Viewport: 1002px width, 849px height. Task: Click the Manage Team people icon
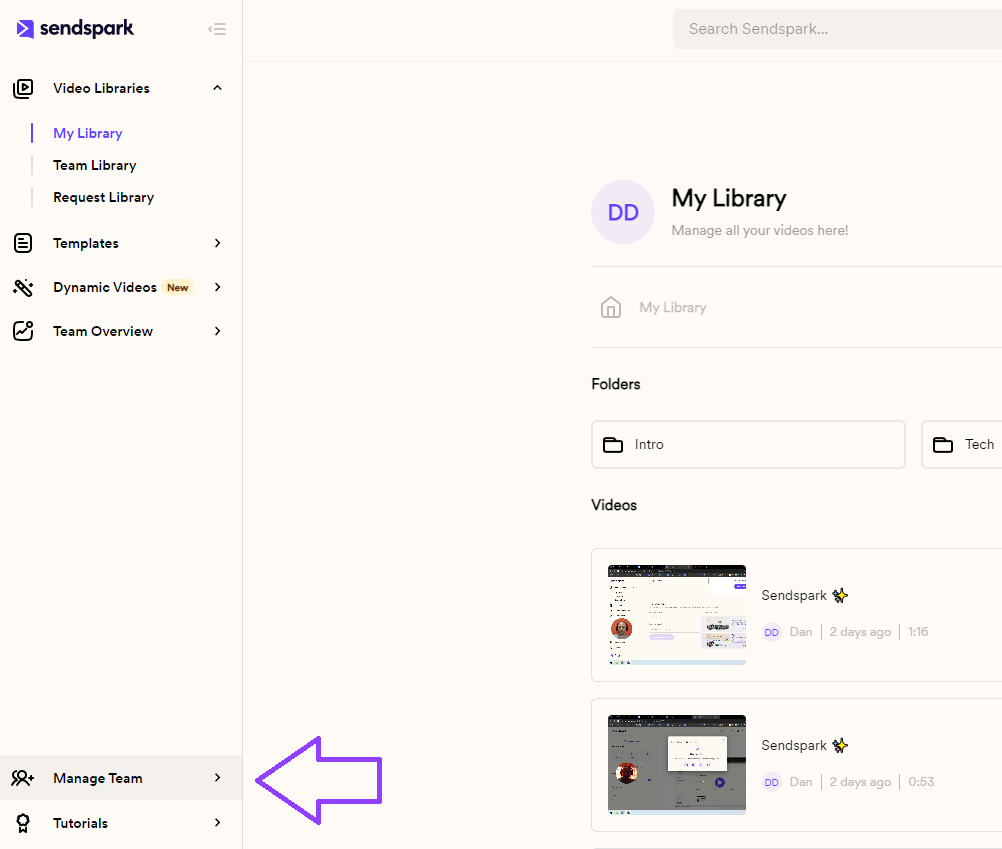tap(22, 778)
